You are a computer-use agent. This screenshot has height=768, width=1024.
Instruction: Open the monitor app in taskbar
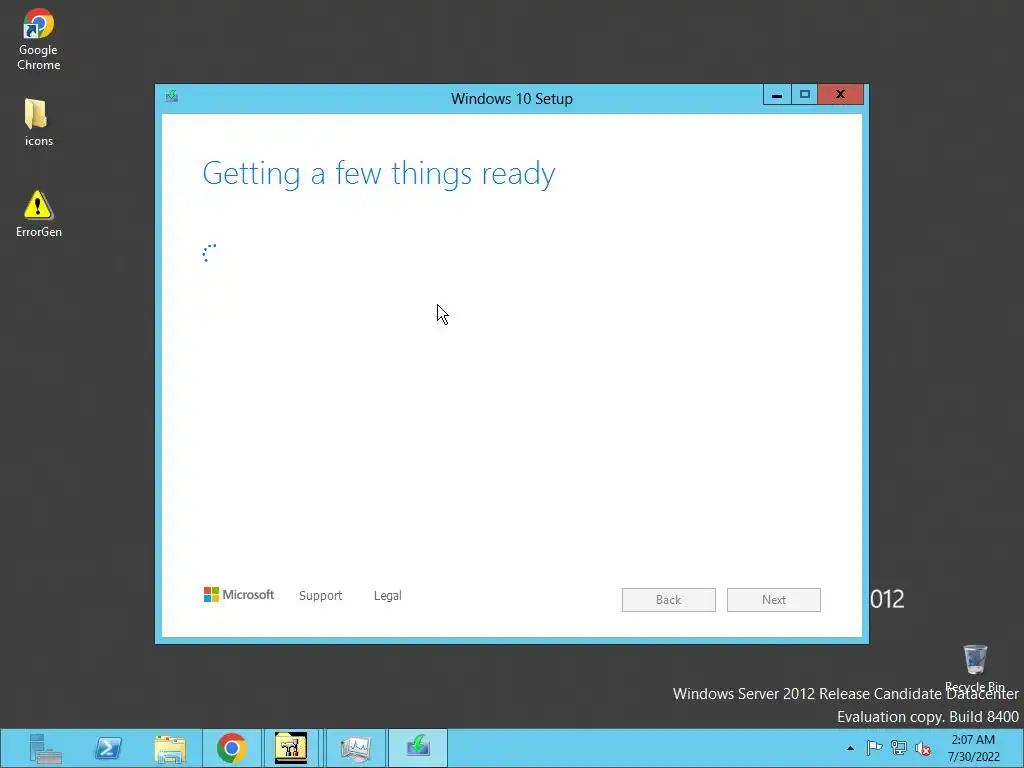[356, 748]
